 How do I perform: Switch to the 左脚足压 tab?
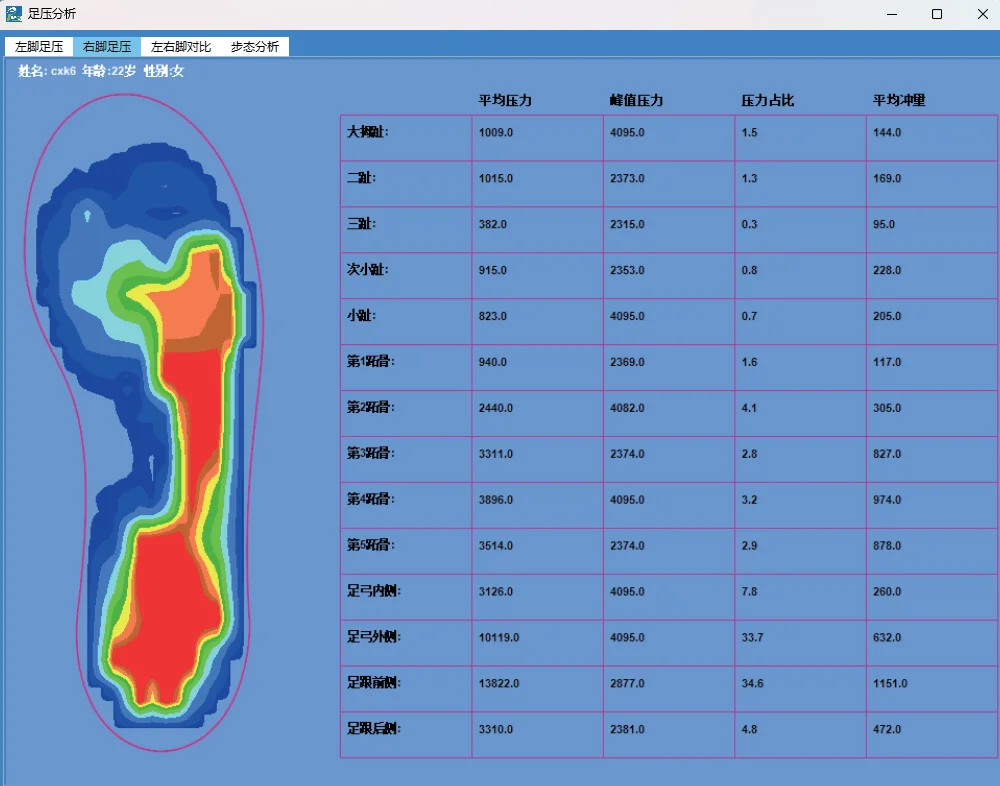click(39, 47)
